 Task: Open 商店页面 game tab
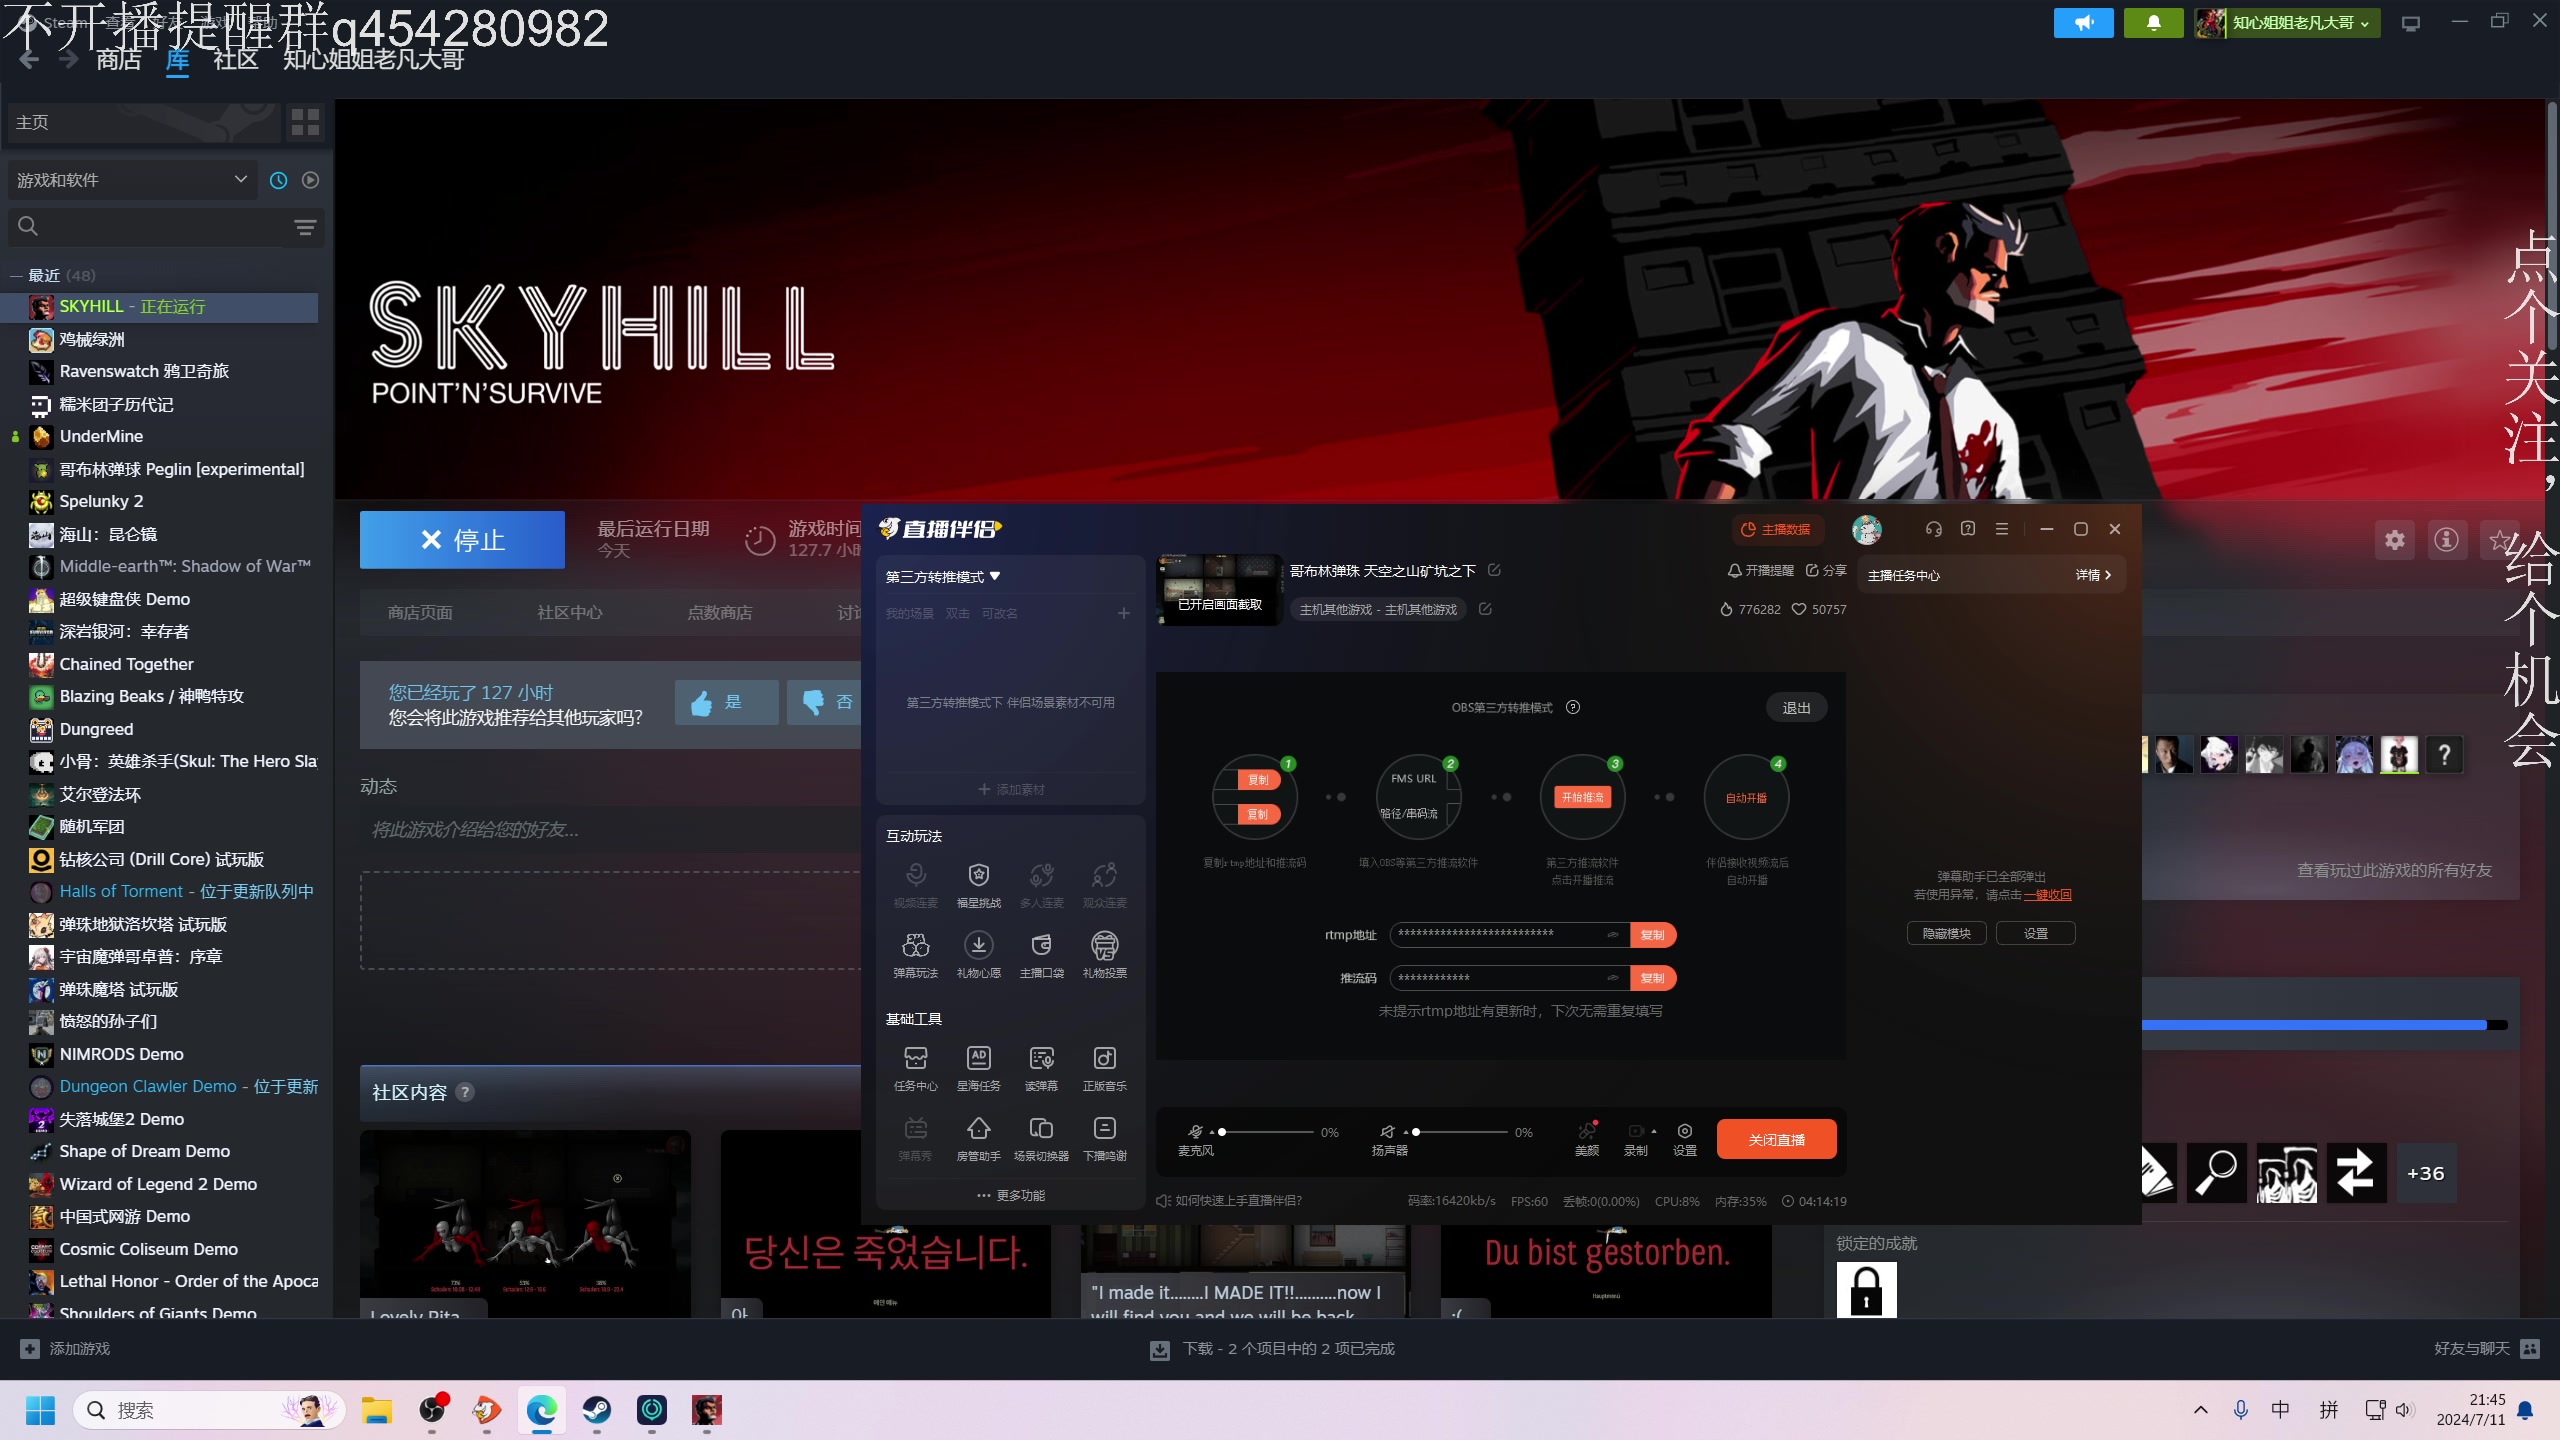pos(420,613)
